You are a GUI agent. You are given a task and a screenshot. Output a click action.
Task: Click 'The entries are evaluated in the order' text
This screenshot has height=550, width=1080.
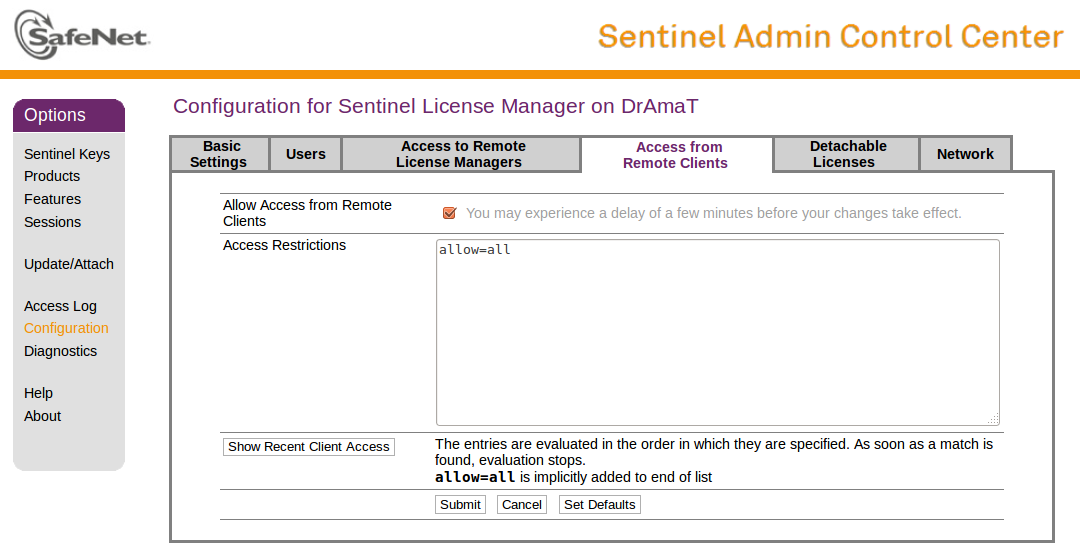[x=714, y=452]
